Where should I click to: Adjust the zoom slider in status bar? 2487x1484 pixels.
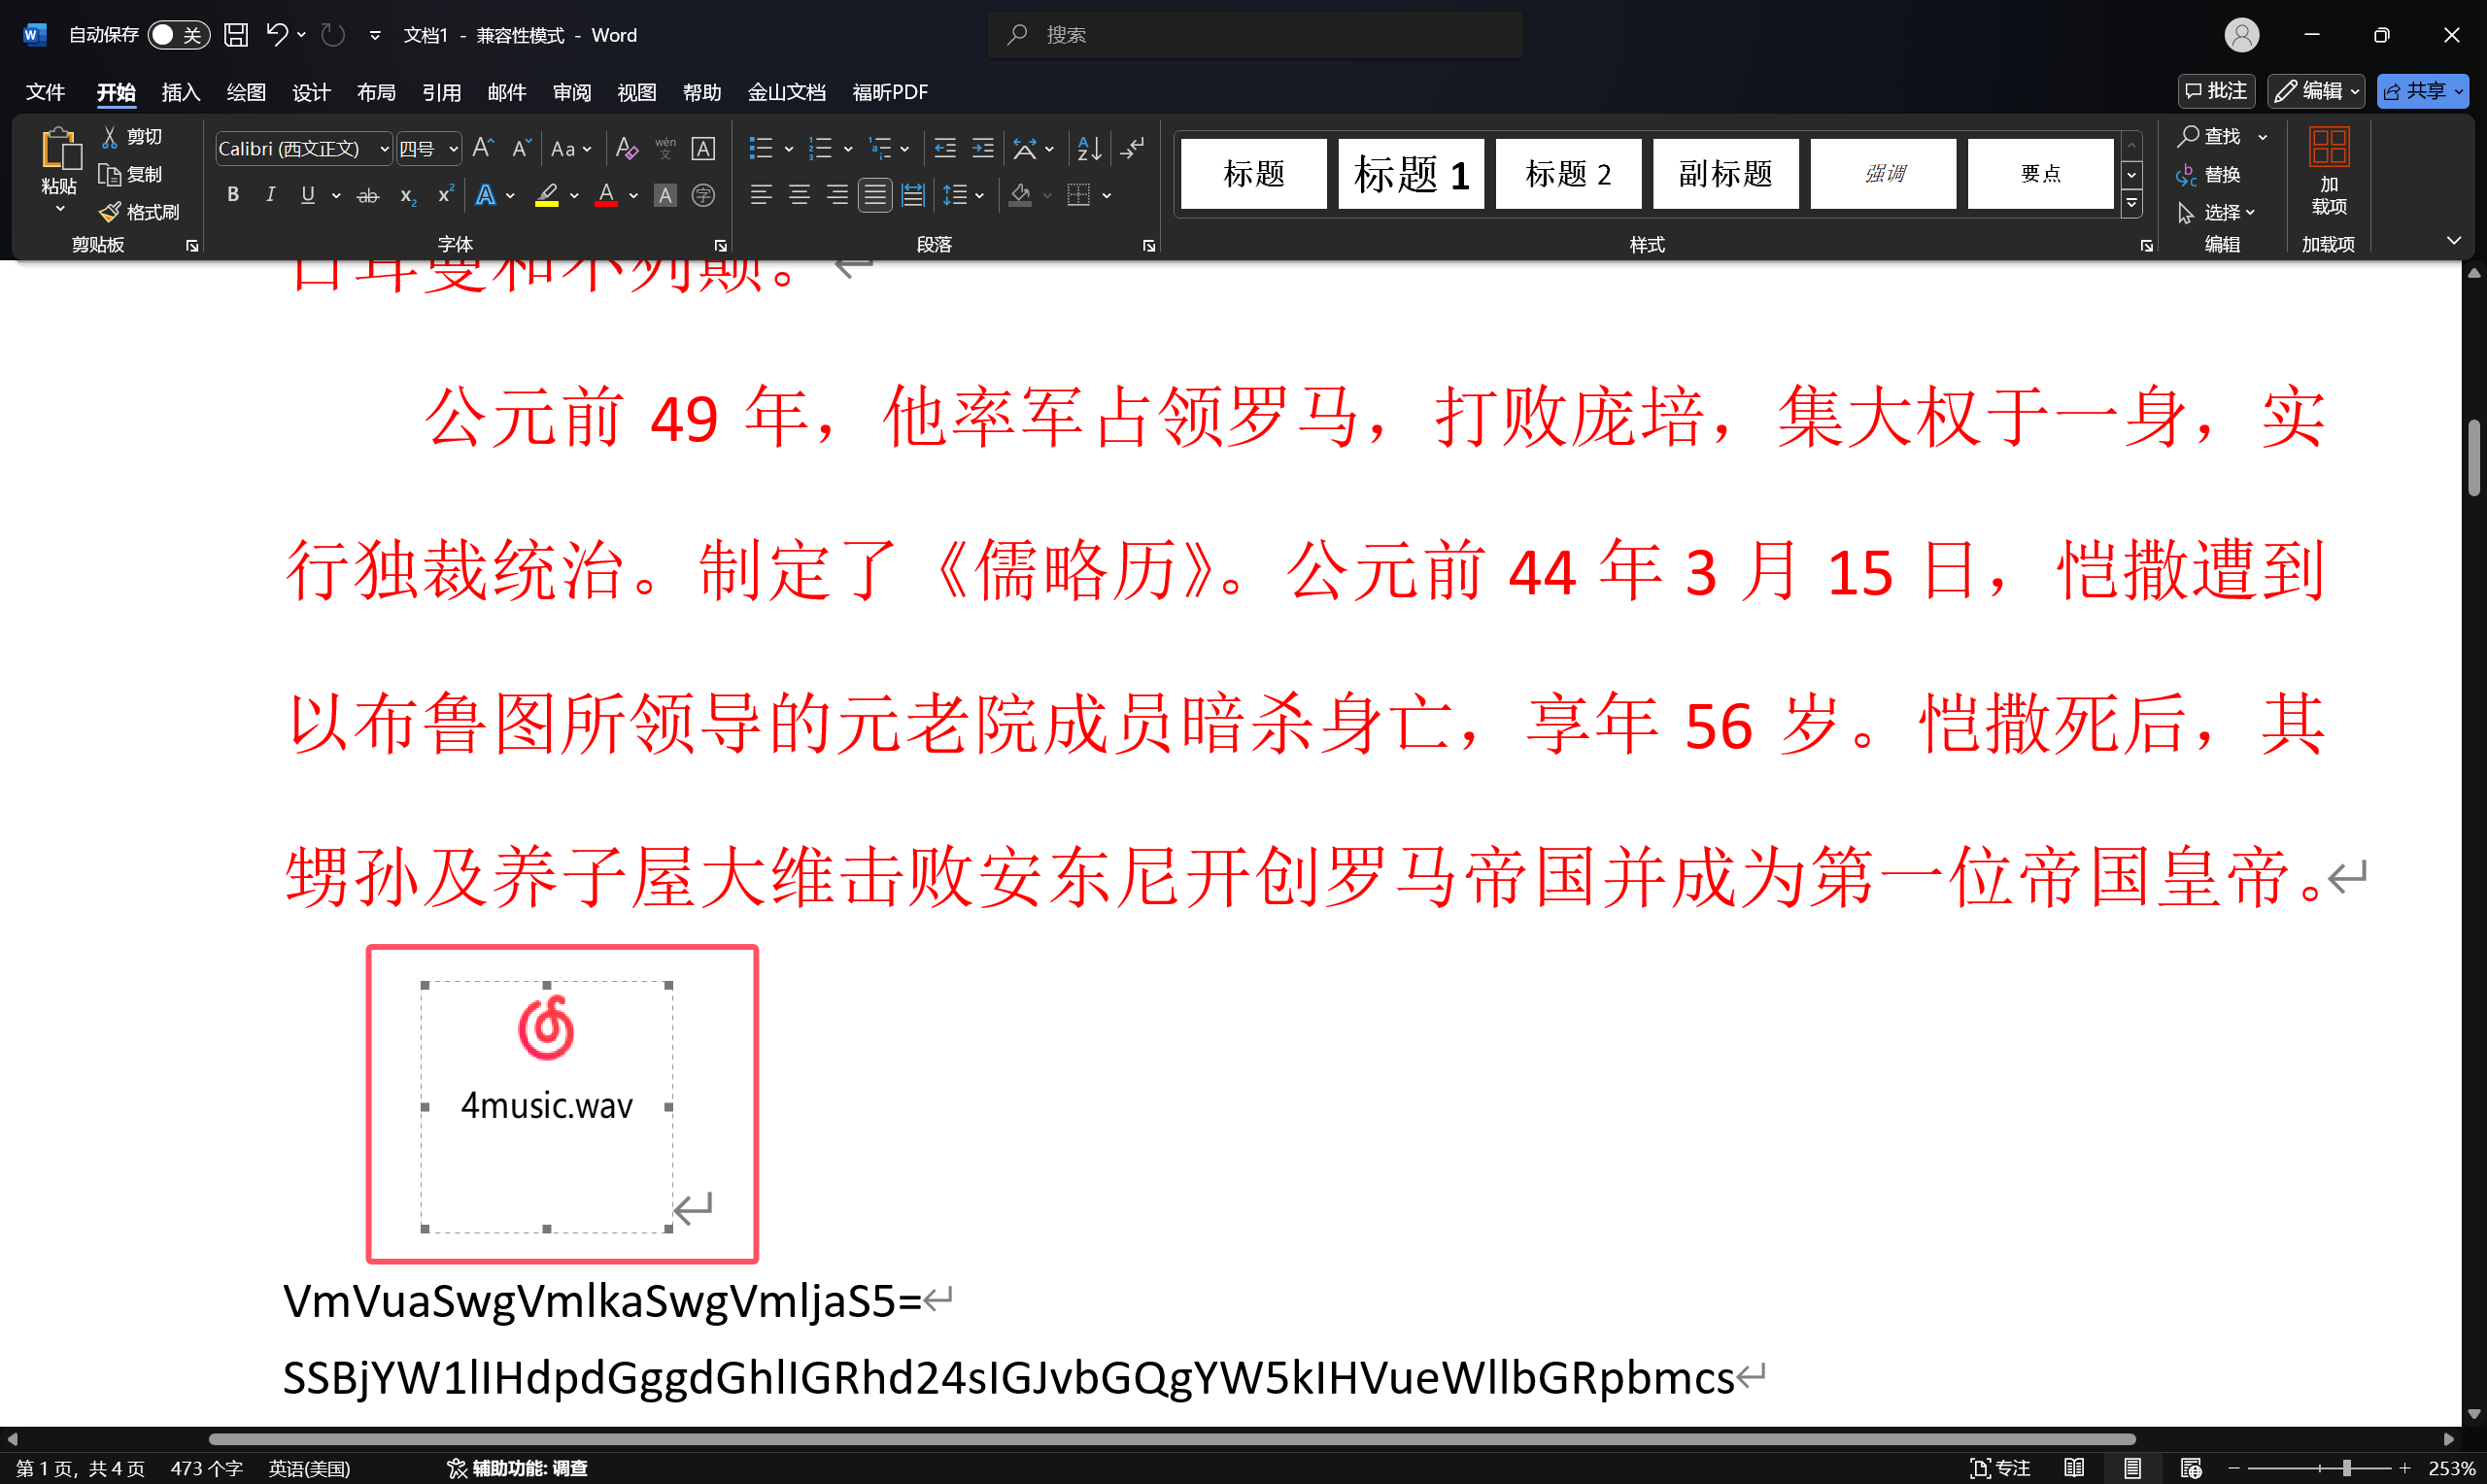2346,1468
